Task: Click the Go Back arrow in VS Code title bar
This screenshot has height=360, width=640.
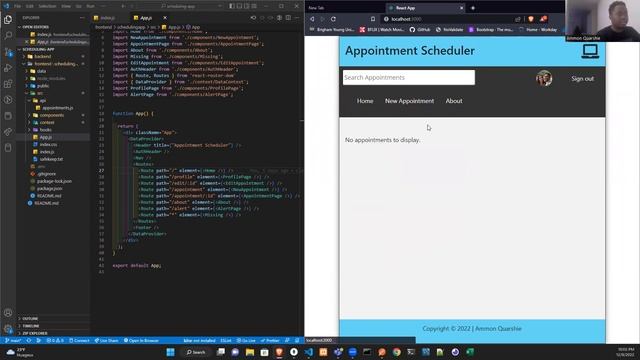Action: tap(124, 6)
